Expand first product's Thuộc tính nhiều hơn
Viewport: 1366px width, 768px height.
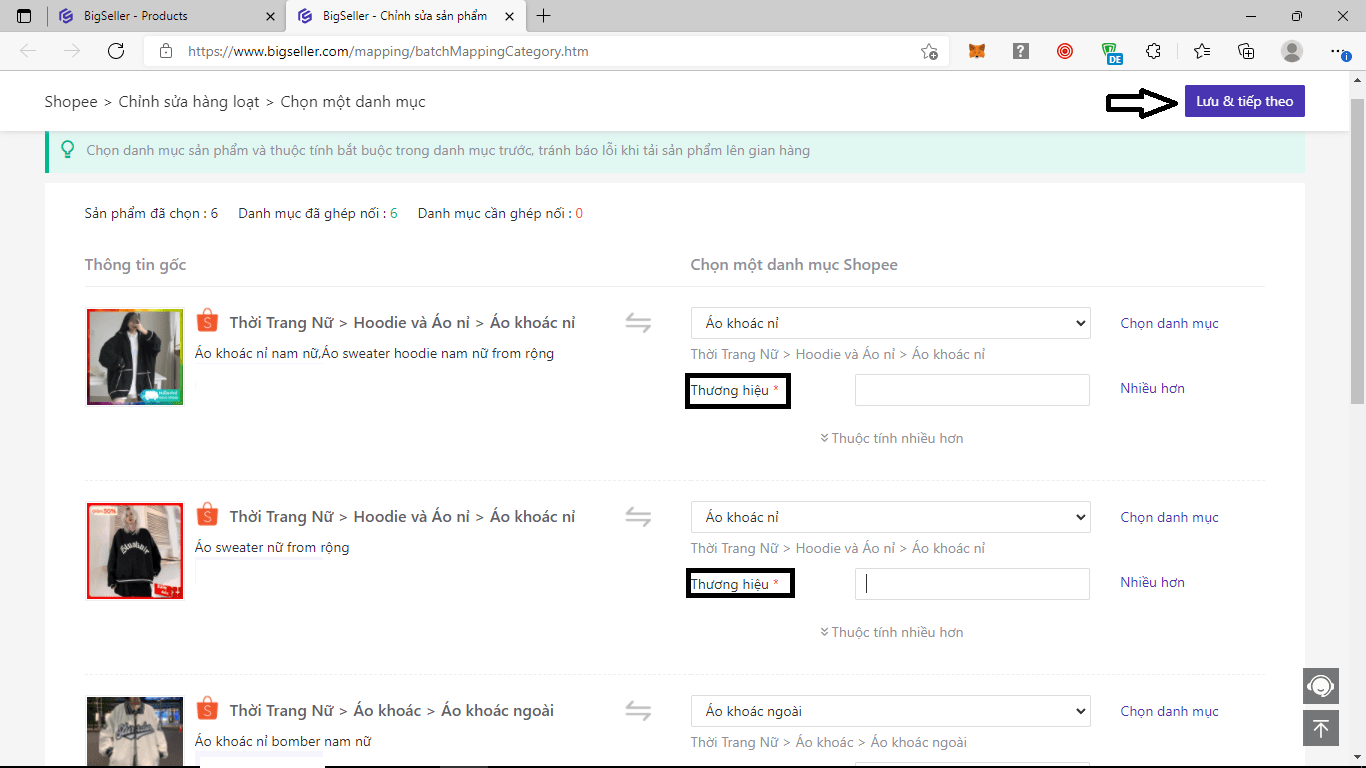click(891, 438)
